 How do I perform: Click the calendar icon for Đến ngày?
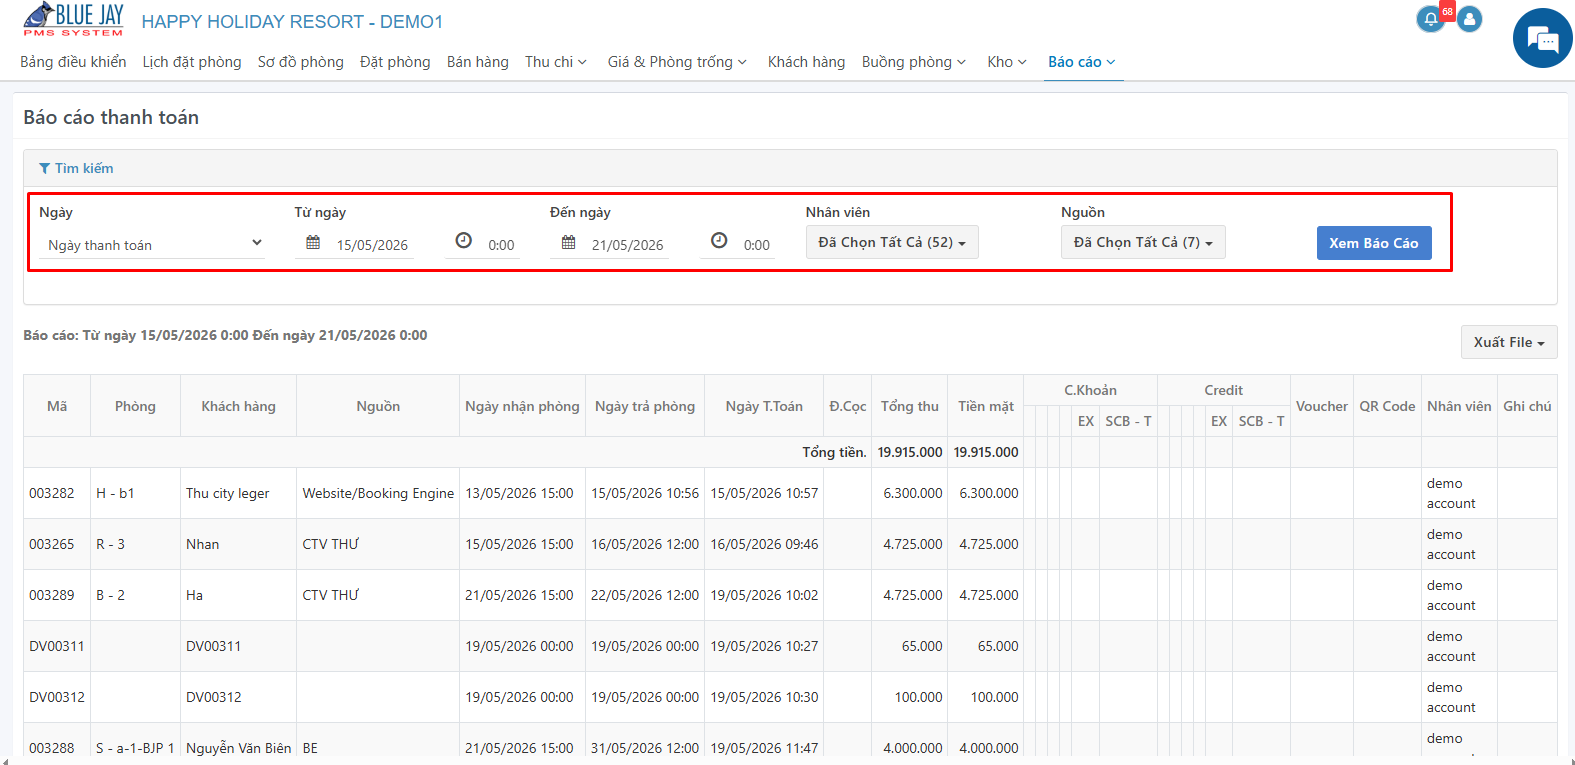569,242
